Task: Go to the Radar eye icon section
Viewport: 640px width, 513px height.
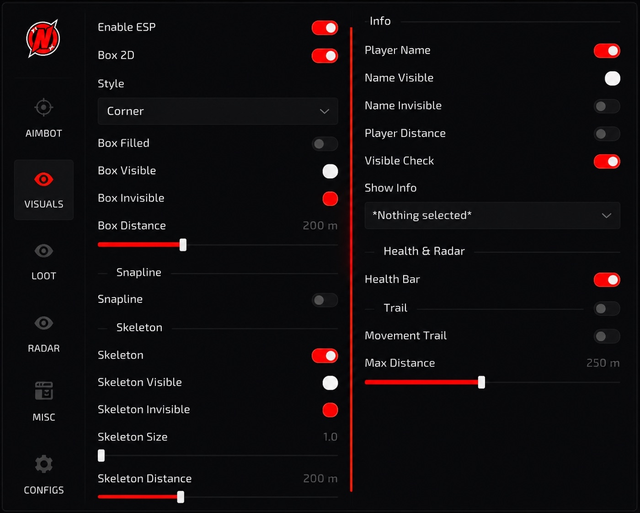Action: (44, 323)
